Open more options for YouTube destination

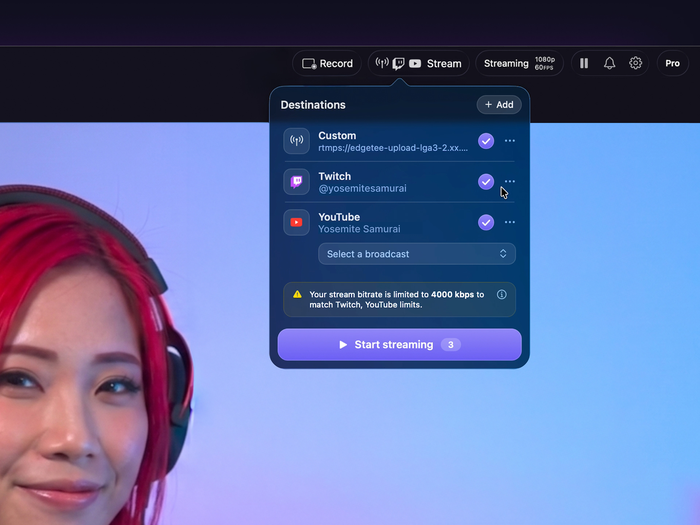point(510,222)
